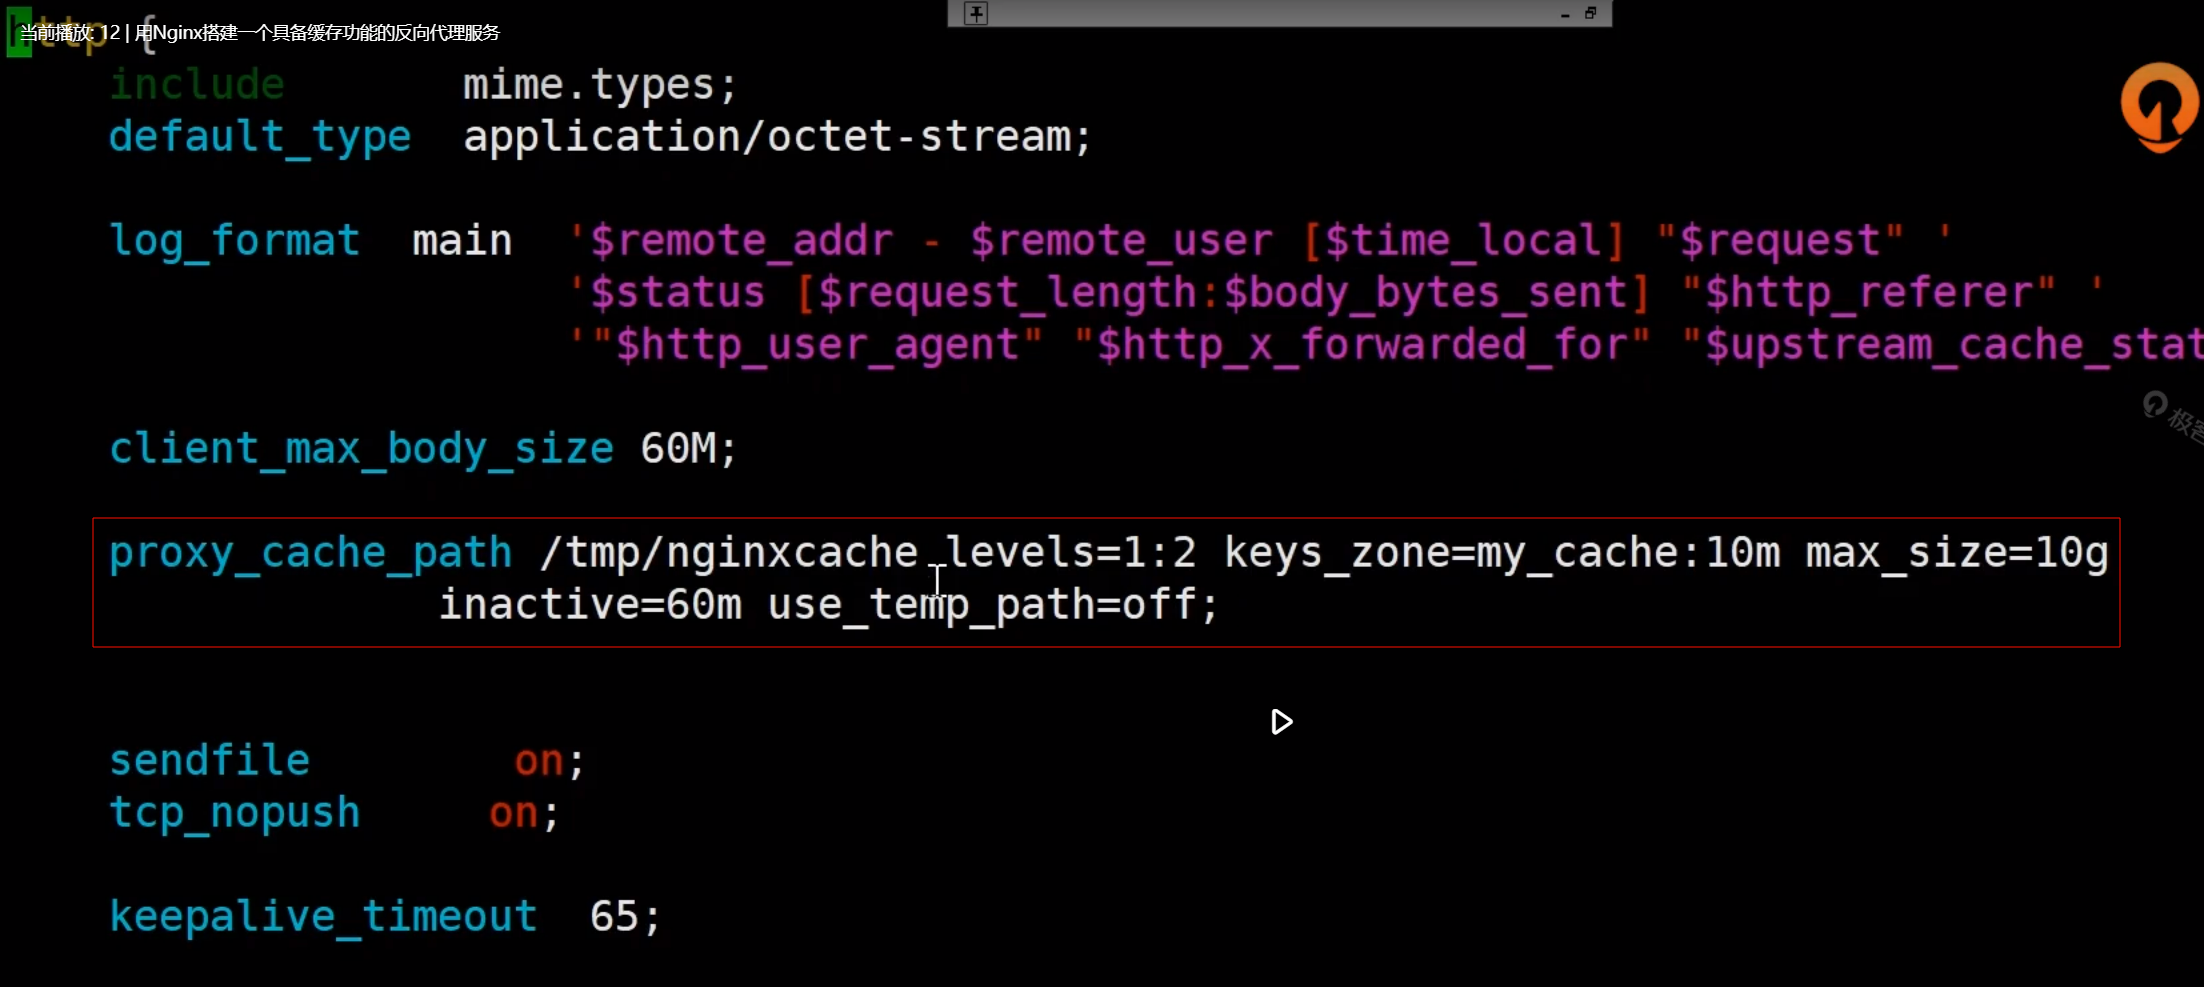Click the tcp_nopush on value
Image resolution: width=2204 pixels, height=987 pixels.
(x=514, y=813)
